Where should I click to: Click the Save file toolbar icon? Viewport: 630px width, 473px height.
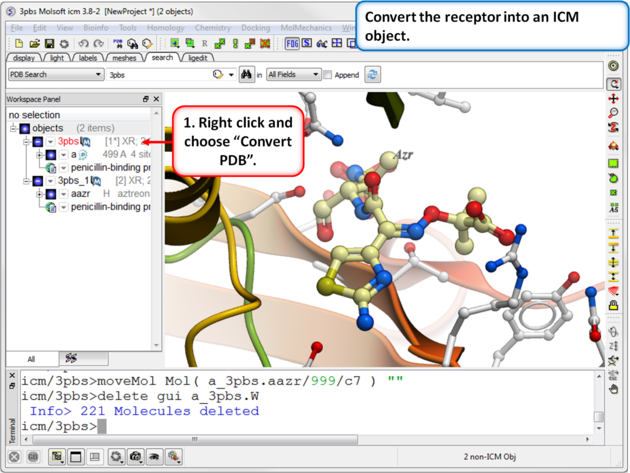50,44
